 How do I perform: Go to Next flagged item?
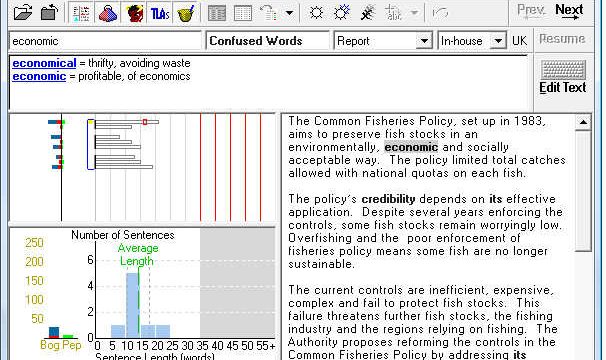click(569, 11)
